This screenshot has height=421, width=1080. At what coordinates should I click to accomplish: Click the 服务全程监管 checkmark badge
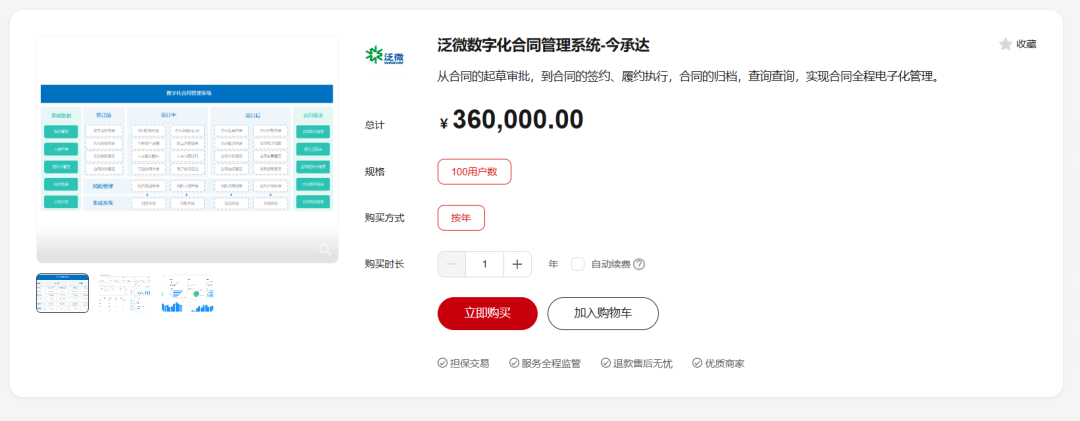click(544, 363)
